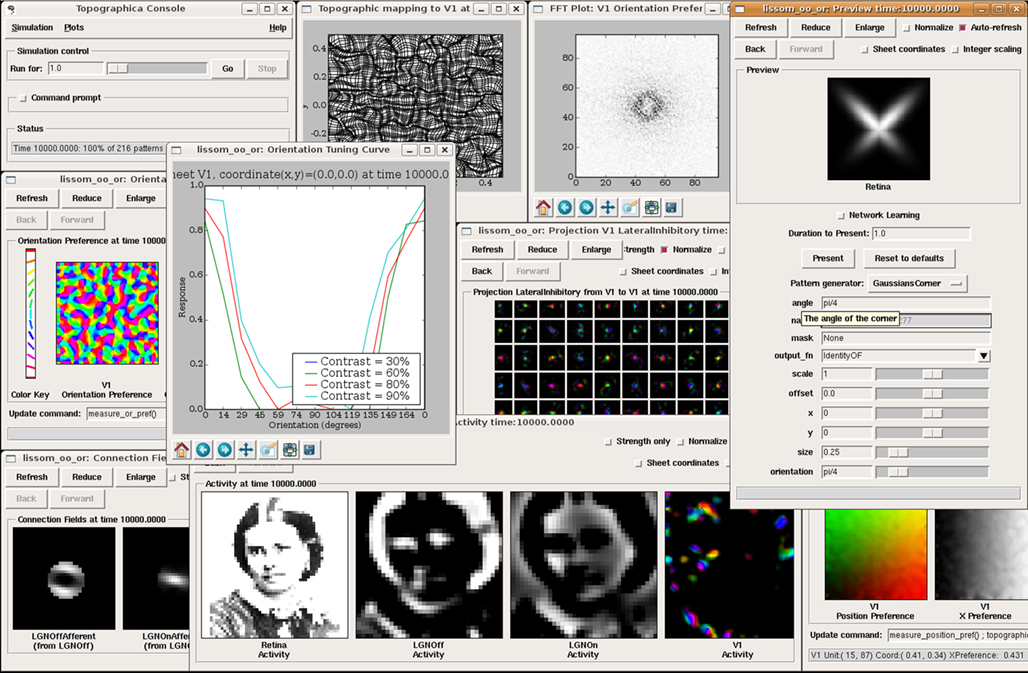Open window menu icon of Topographic mapping window

tap(306, 9)
